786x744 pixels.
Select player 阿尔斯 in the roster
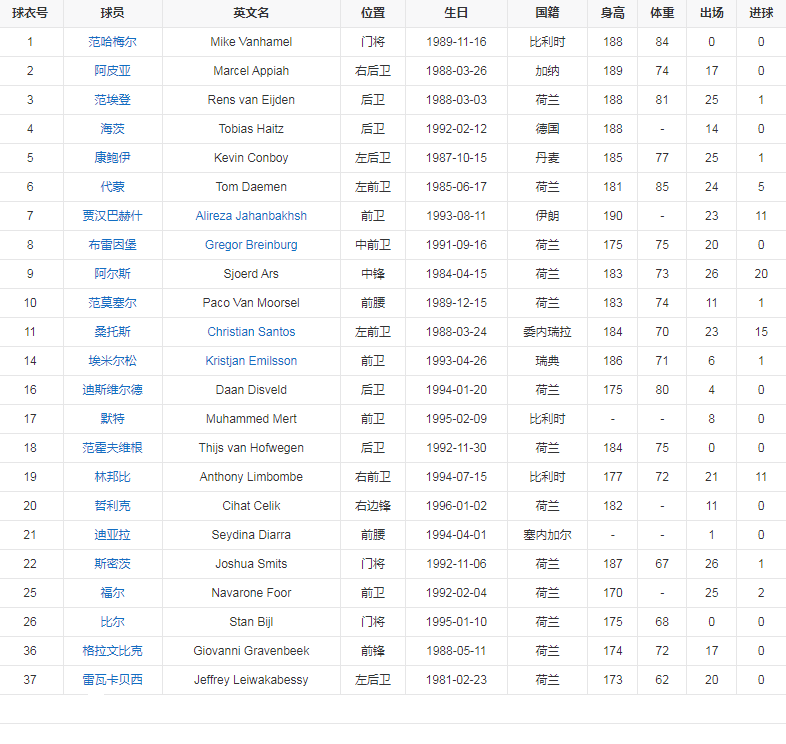tap(112, 274)
